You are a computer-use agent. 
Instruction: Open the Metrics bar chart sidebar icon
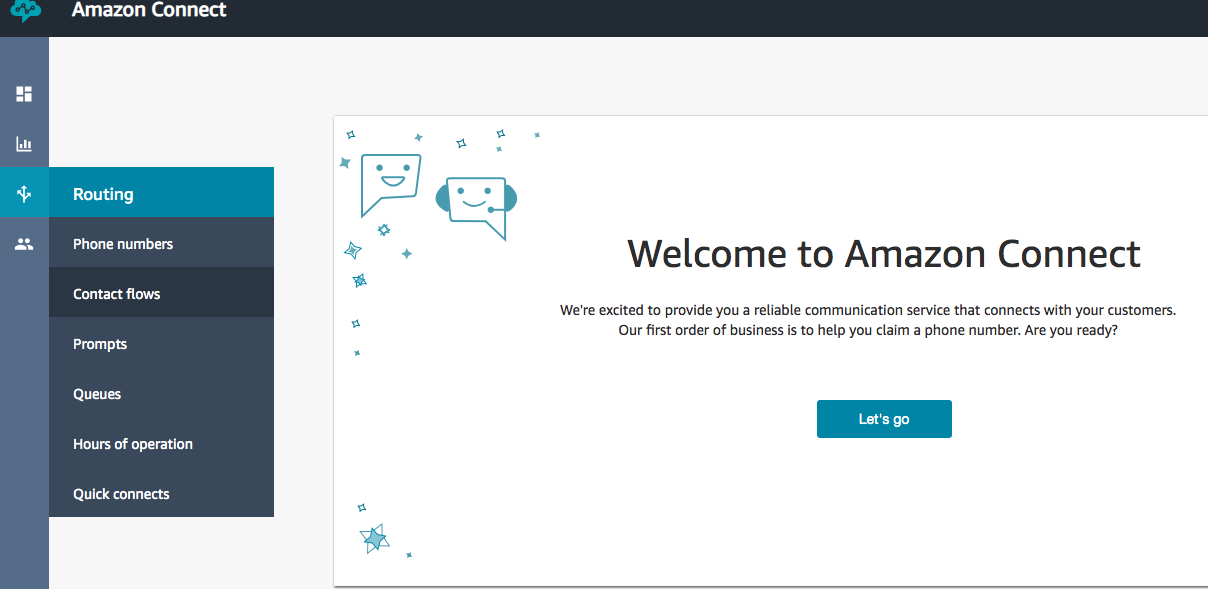(24, 144)
